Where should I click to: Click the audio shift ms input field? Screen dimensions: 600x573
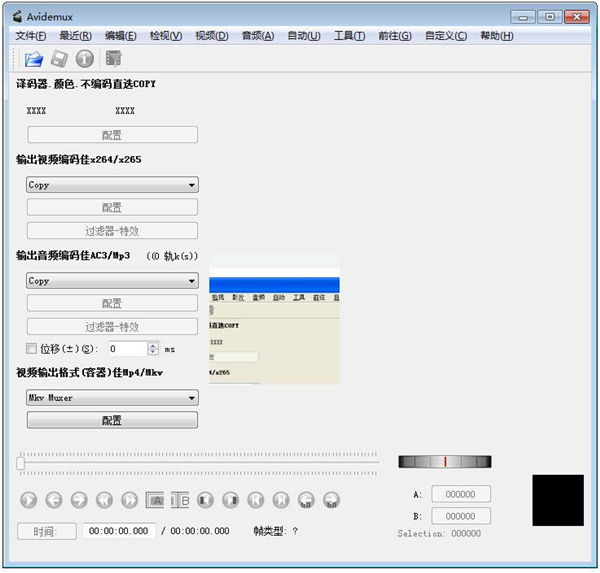tap(126, 349)
